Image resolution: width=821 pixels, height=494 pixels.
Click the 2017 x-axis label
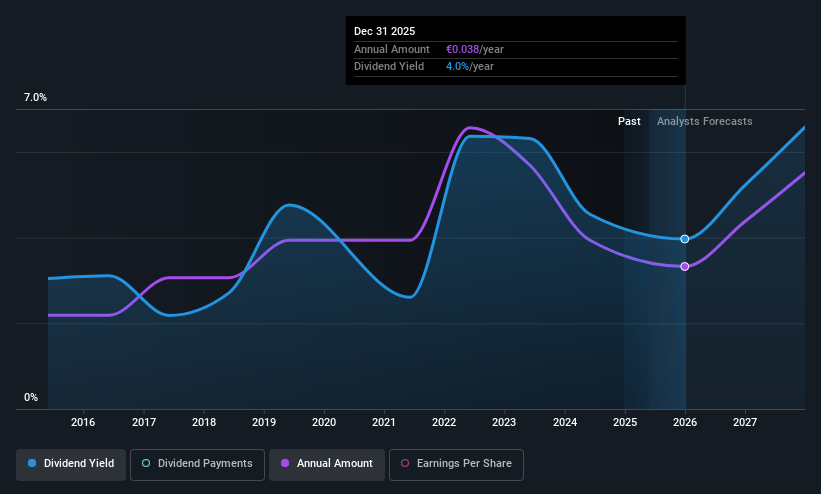(143, 422)
